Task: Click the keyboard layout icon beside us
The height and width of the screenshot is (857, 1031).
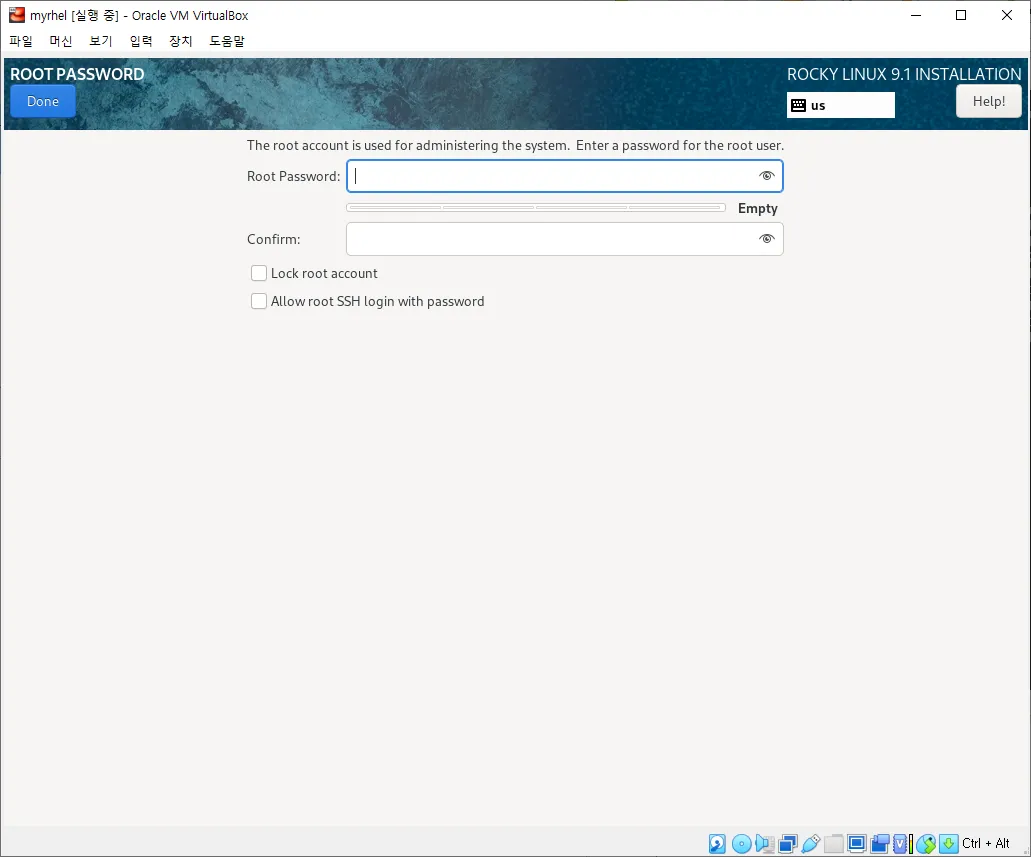Action: pos(798,105)
